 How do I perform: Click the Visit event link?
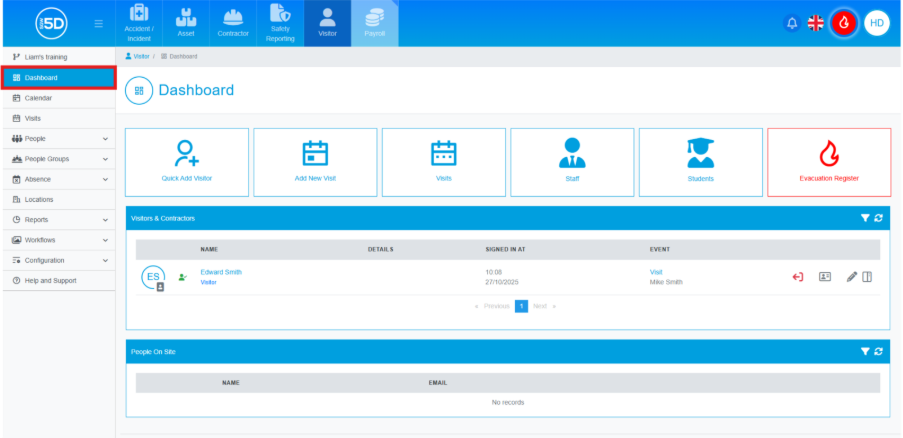(x=656, y=272)
